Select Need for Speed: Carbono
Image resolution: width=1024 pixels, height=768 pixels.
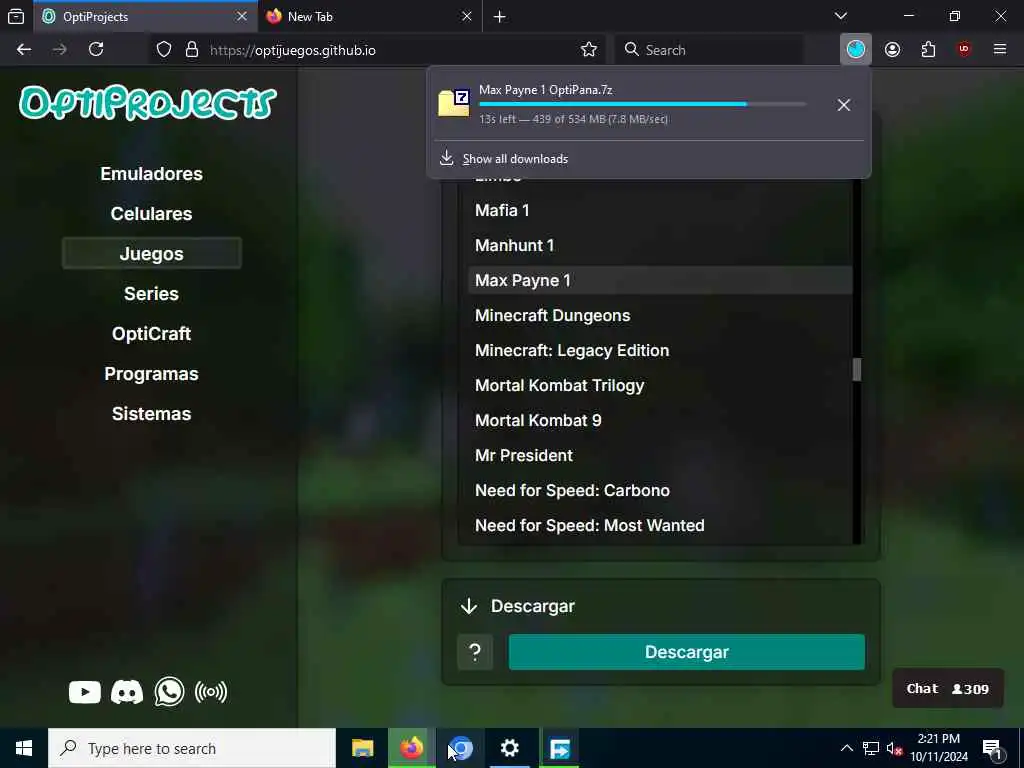coord(660,490)
